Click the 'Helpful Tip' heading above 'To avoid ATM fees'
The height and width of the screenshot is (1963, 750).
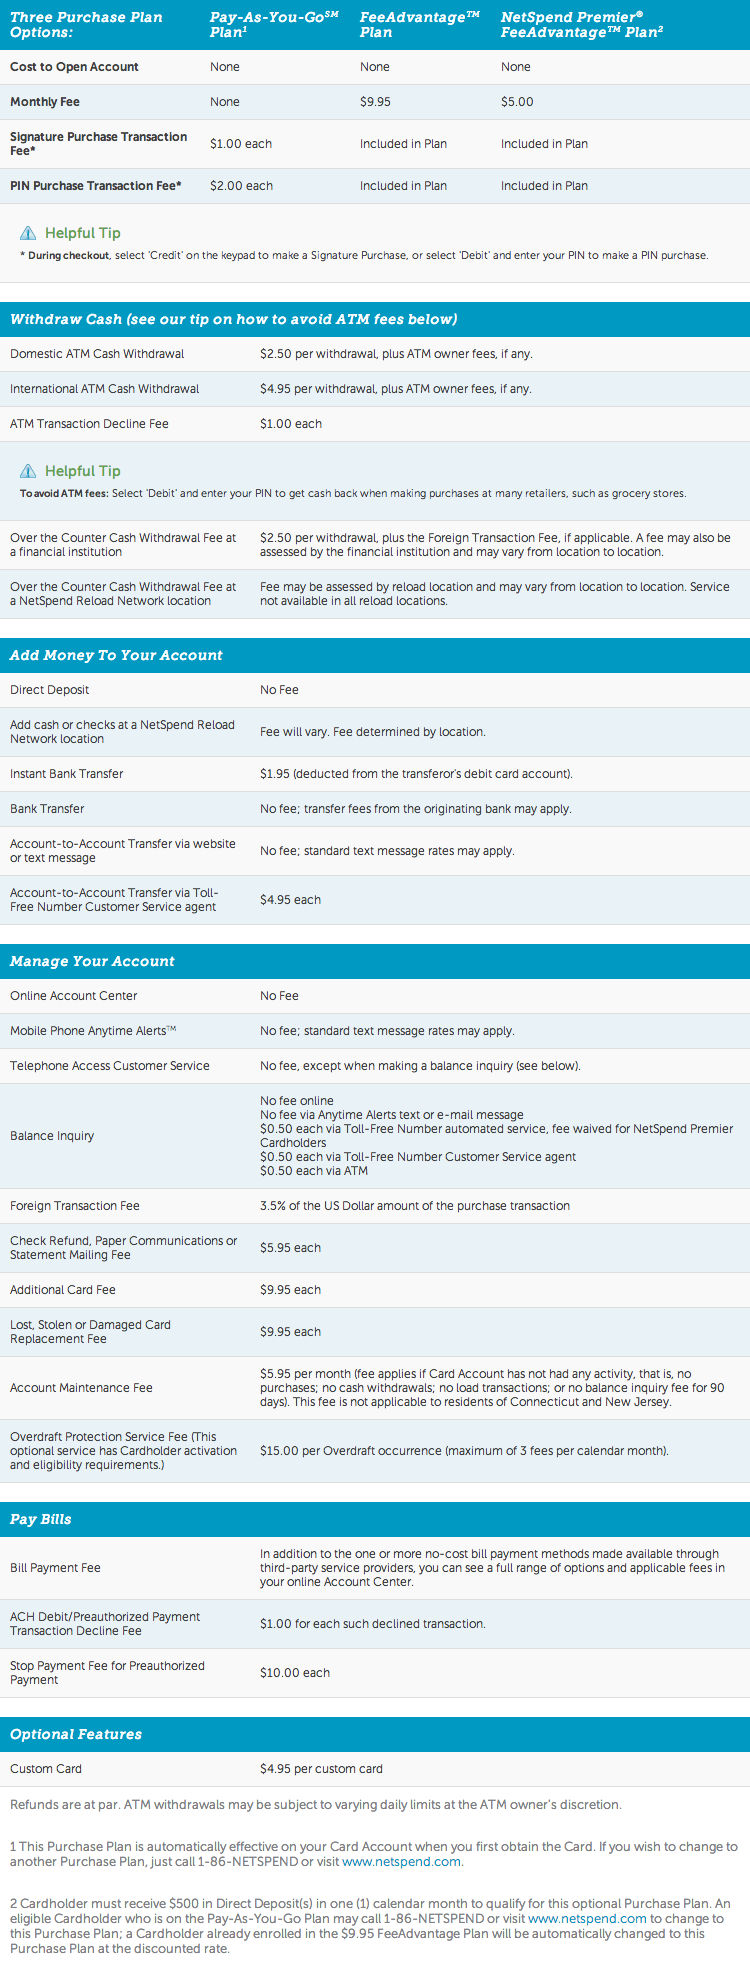(x=83, y=471)
